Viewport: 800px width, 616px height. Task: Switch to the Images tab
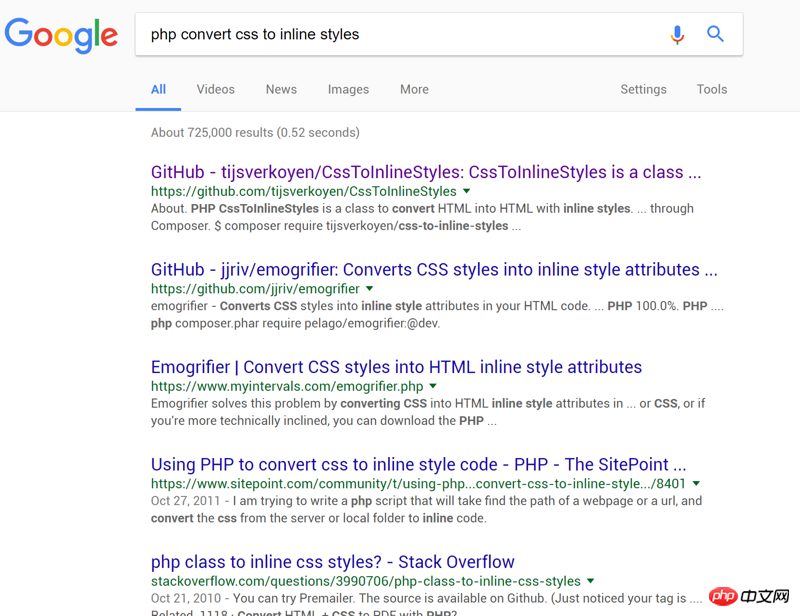(x=348, y=89)
